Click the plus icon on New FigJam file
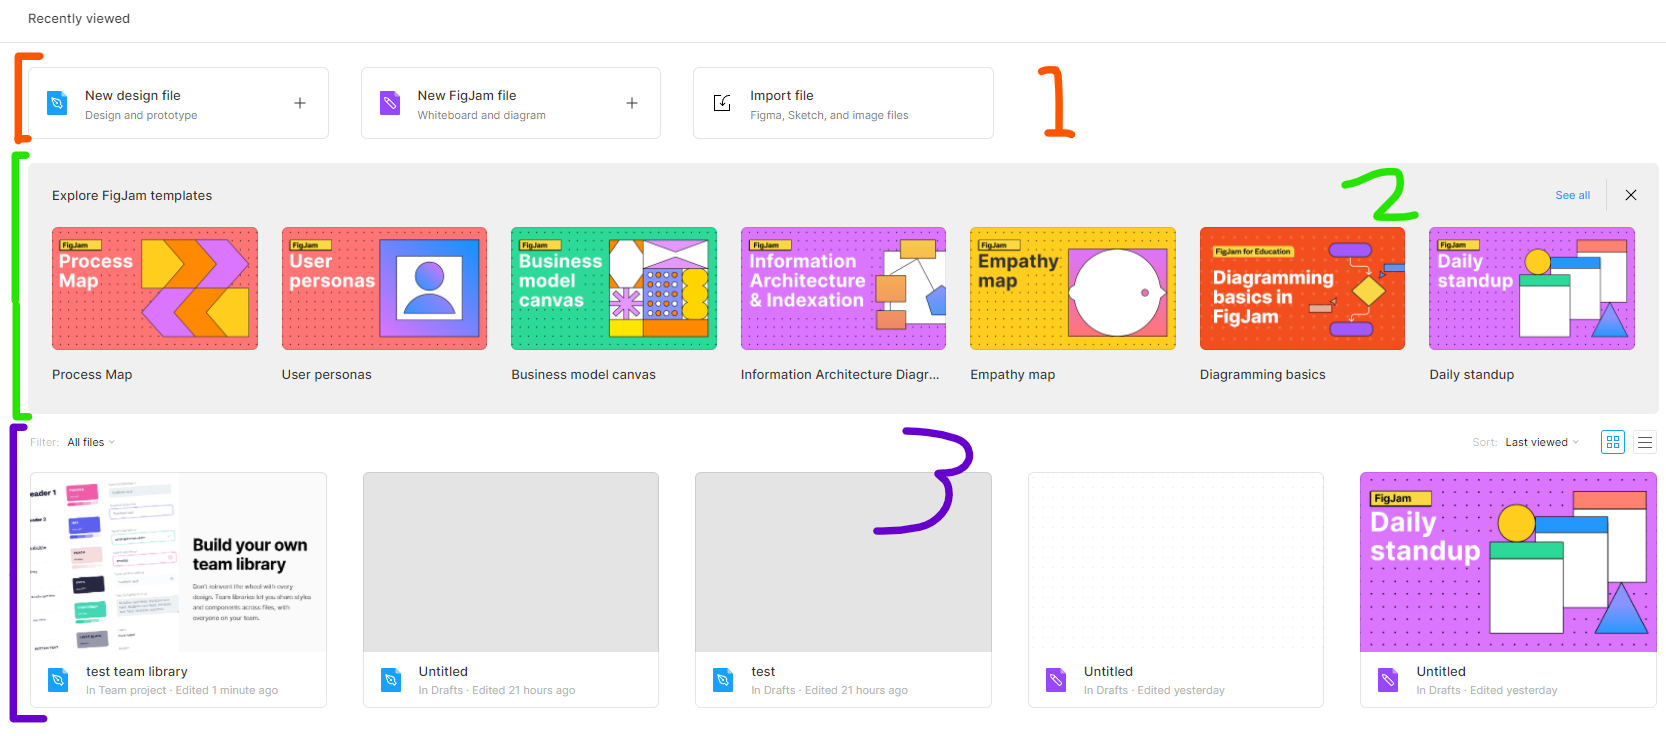 point(632,103)
